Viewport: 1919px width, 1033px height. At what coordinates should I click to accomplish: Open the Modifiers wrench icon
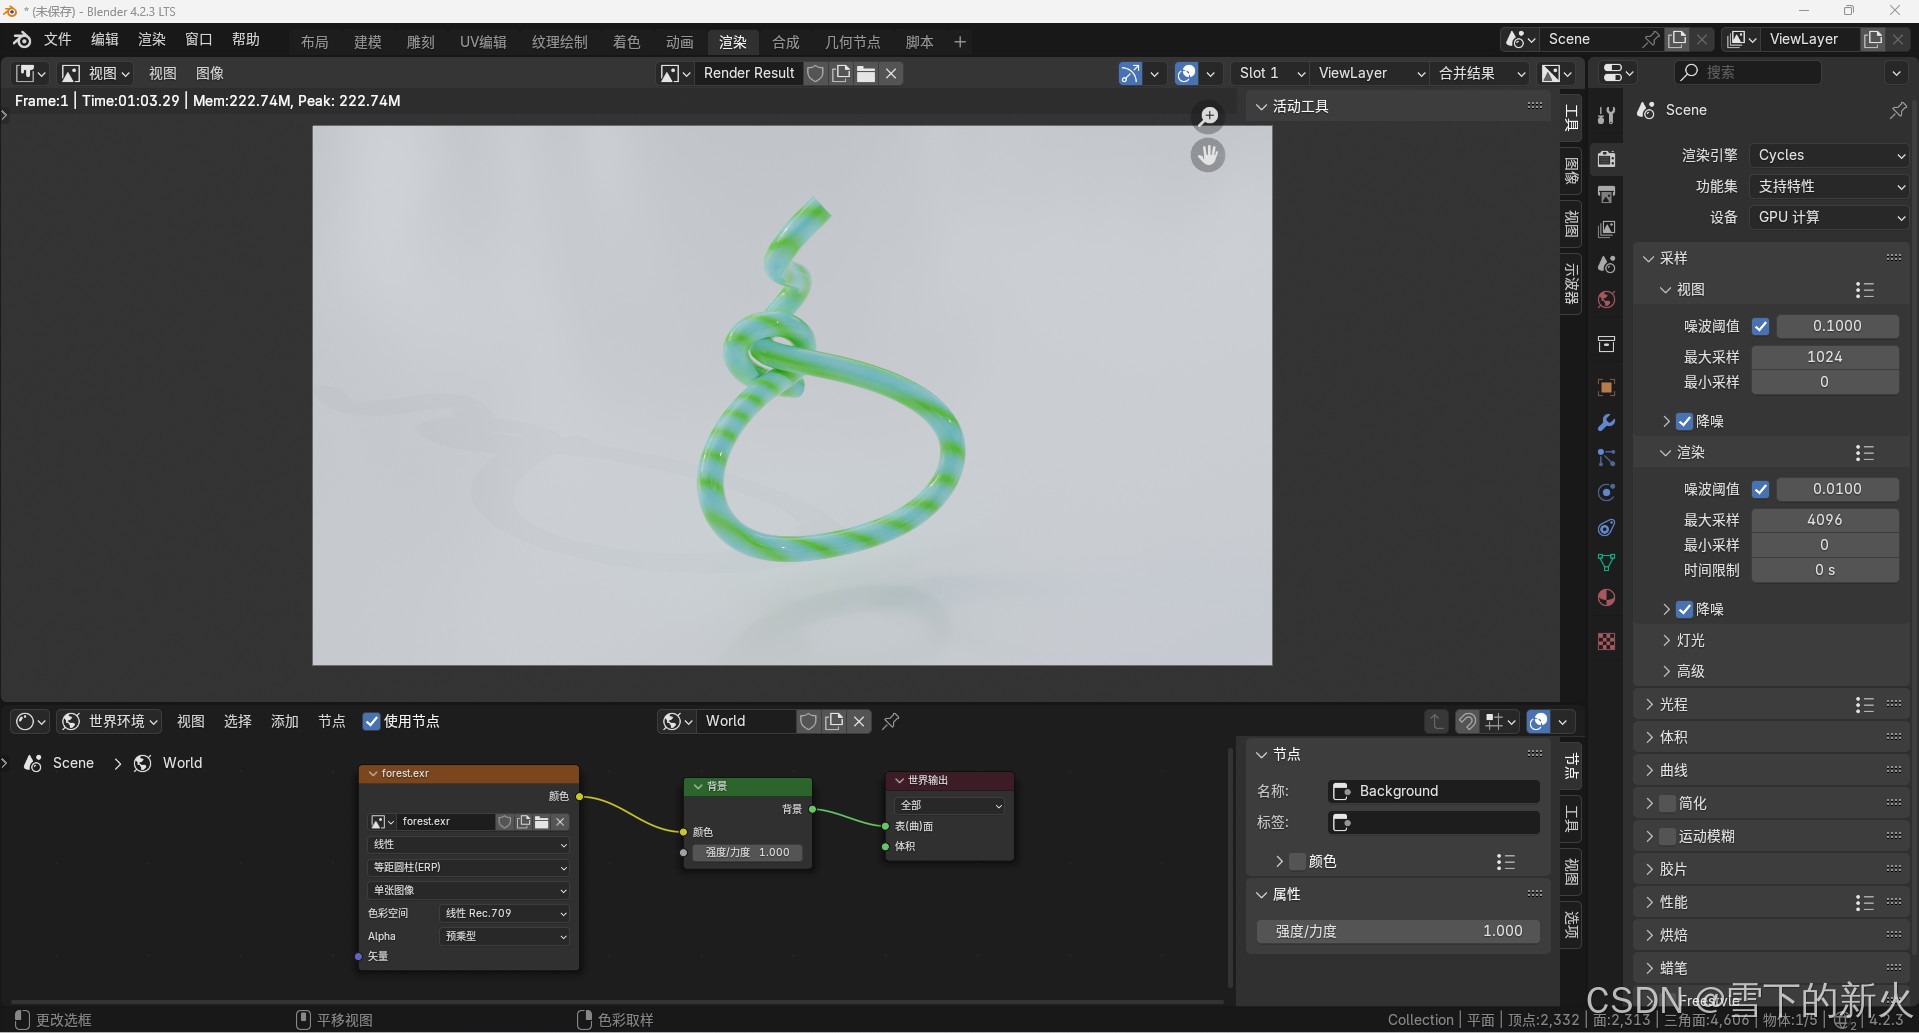pyautogui.click(x=1606, y=423)
